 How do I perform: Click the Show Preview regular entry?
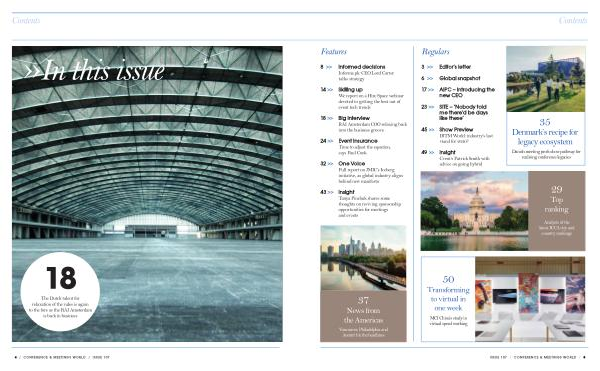(457, 135)
